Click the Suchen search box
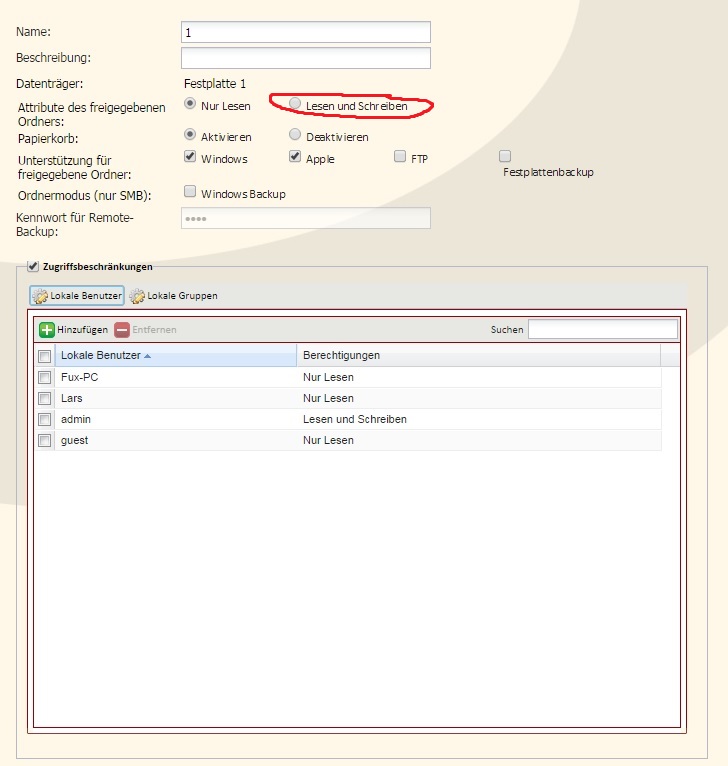 (603, 329)
